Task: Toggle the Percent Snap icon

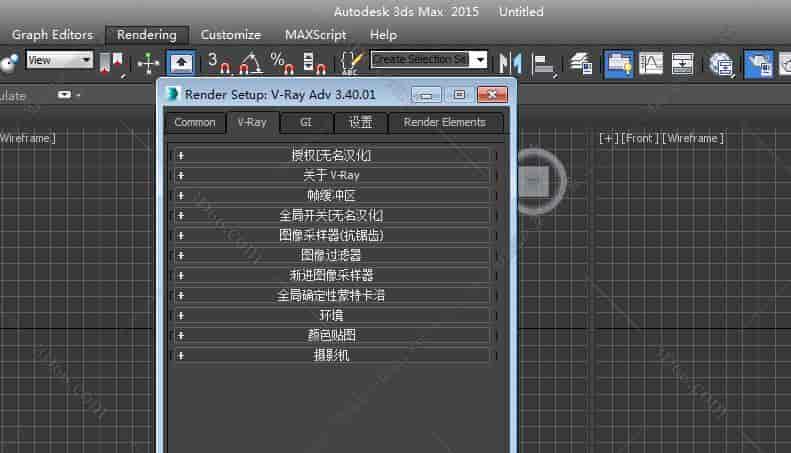Action: [283, 62]
